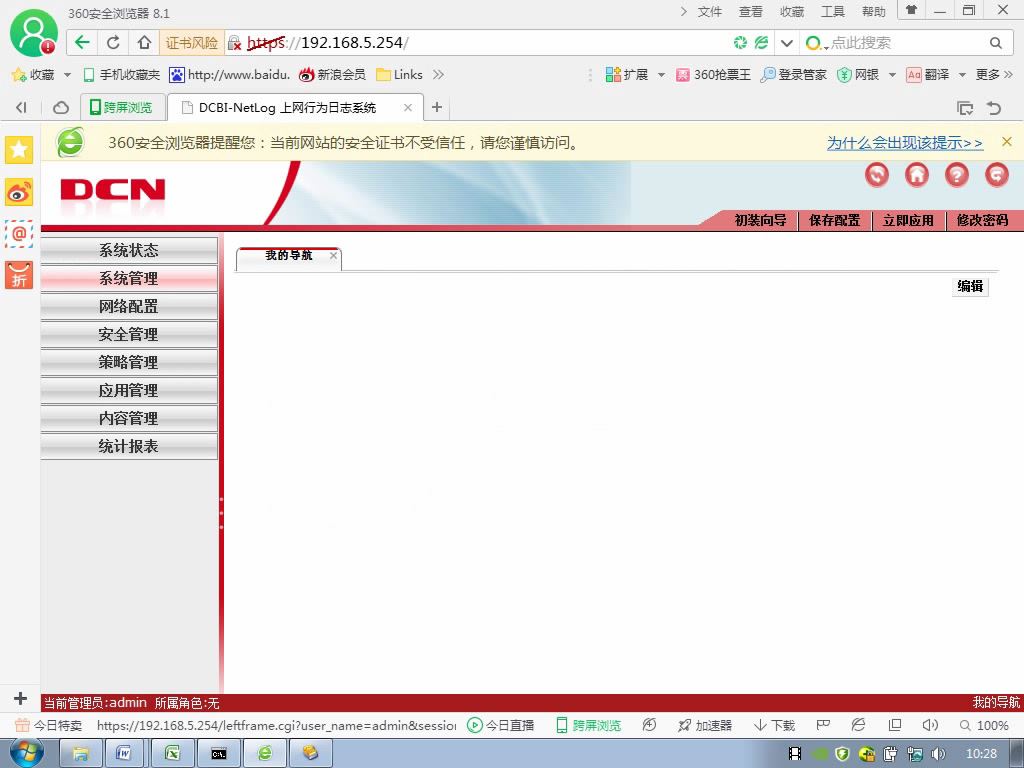Expand the 翻译 dropdown arrow
The height and width of the screenshot is (768, 1024).
point(961,75)
